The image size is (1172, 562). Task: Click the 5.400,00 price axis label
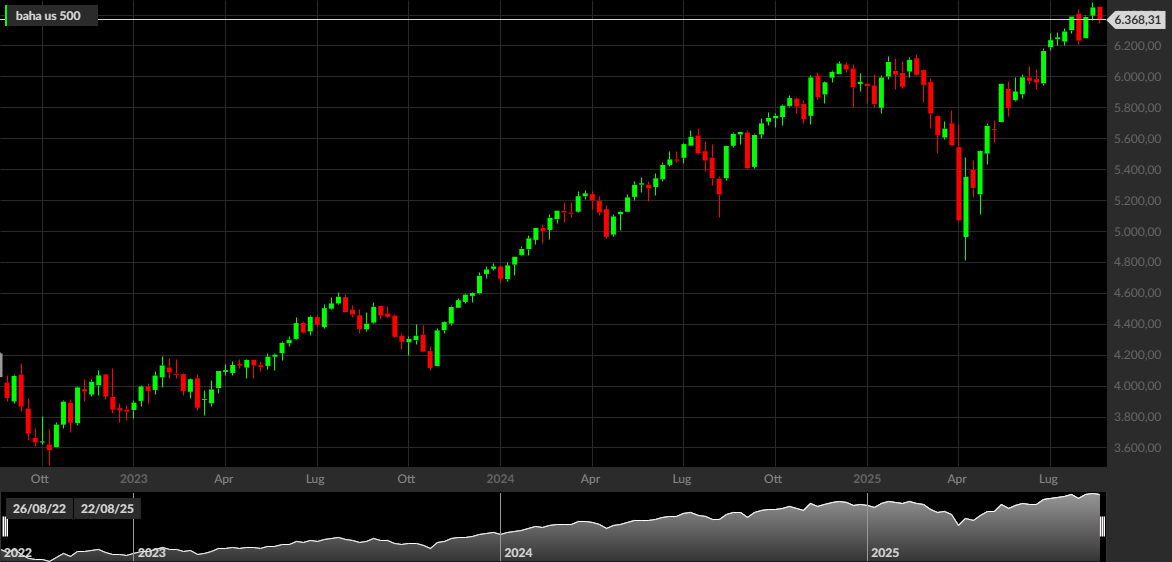[x=1137, y=170]
